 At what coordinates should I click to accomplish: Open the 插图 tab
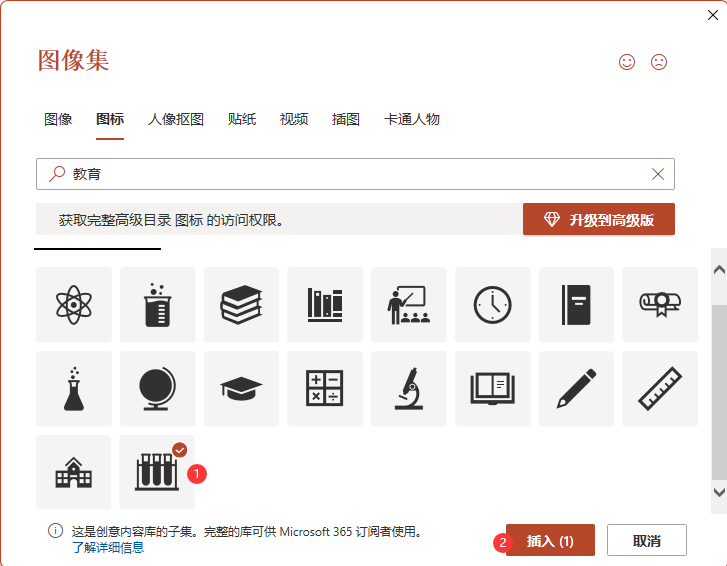click(x=346, y=119)
